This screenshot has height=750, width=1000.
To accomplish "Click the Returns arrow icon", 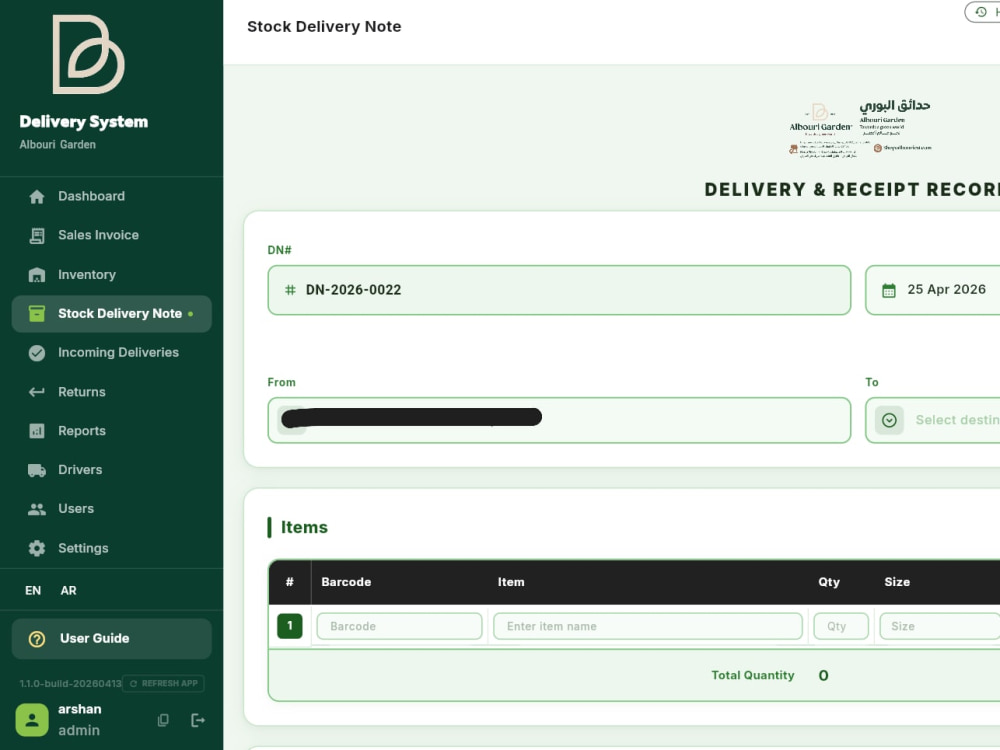I will tap(37, 392).
